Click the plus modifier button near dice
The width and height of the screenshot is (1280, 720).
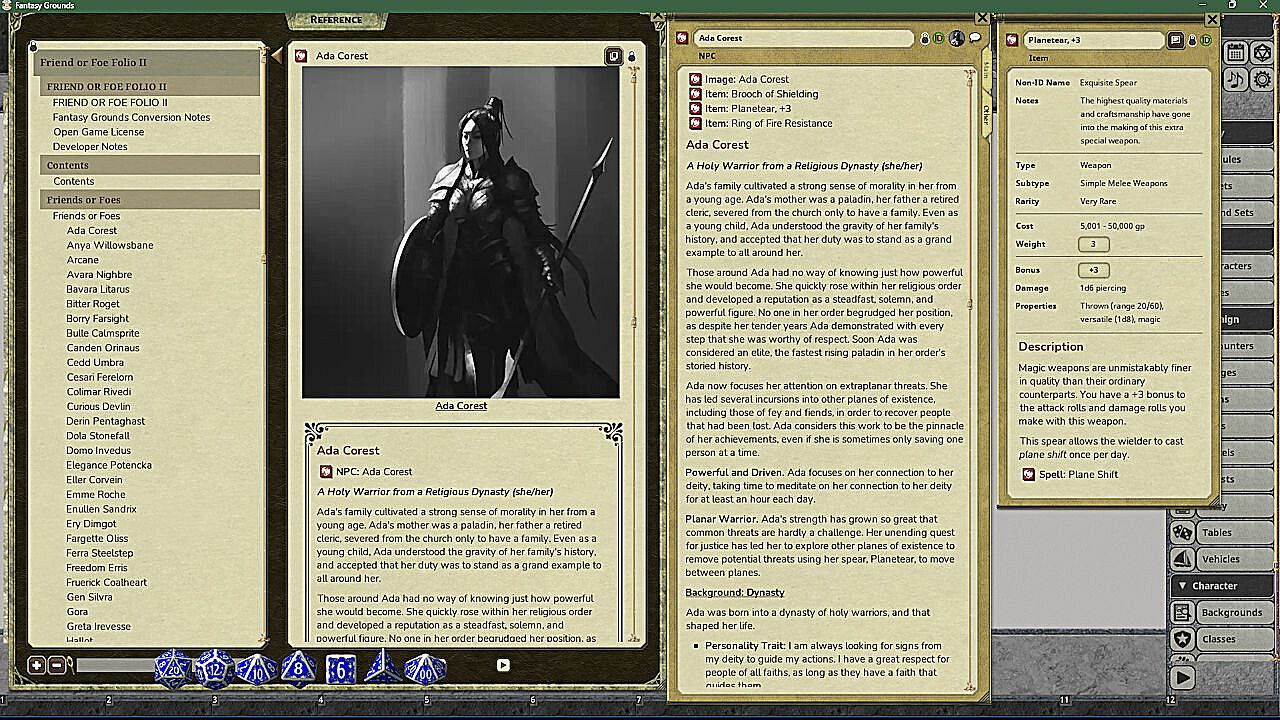coord(37,665)
